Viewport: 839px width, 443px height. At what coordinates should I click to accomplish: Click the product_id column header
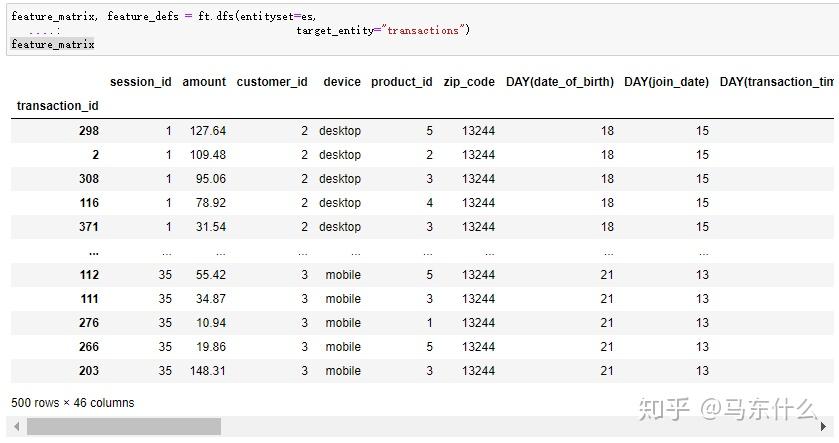click(x=402, y=82)
